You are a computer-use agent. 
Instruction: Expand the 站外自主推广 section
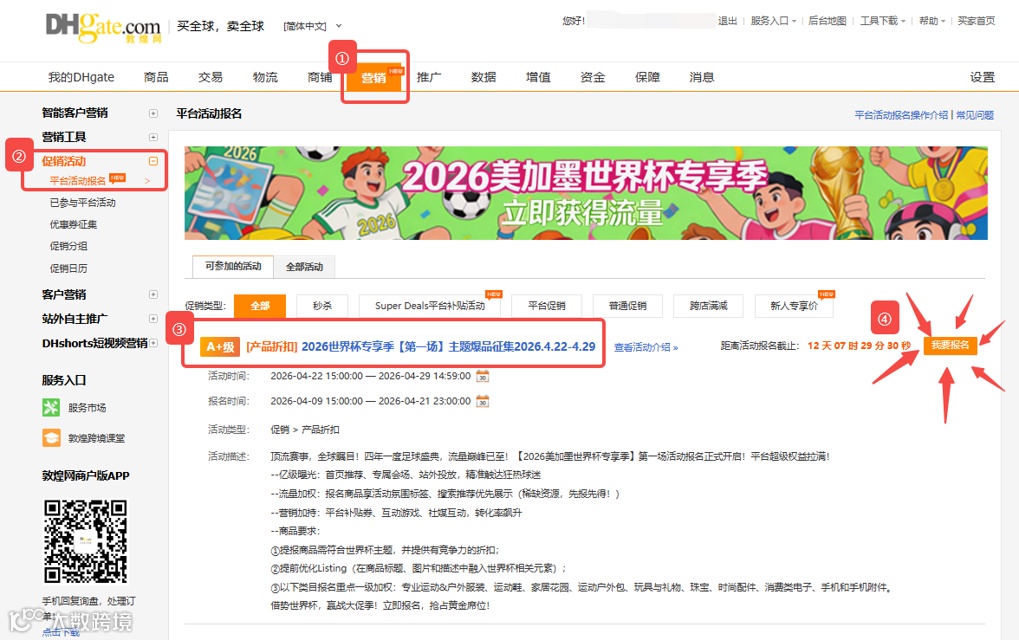pyautogui.click(x=153, y=318)
